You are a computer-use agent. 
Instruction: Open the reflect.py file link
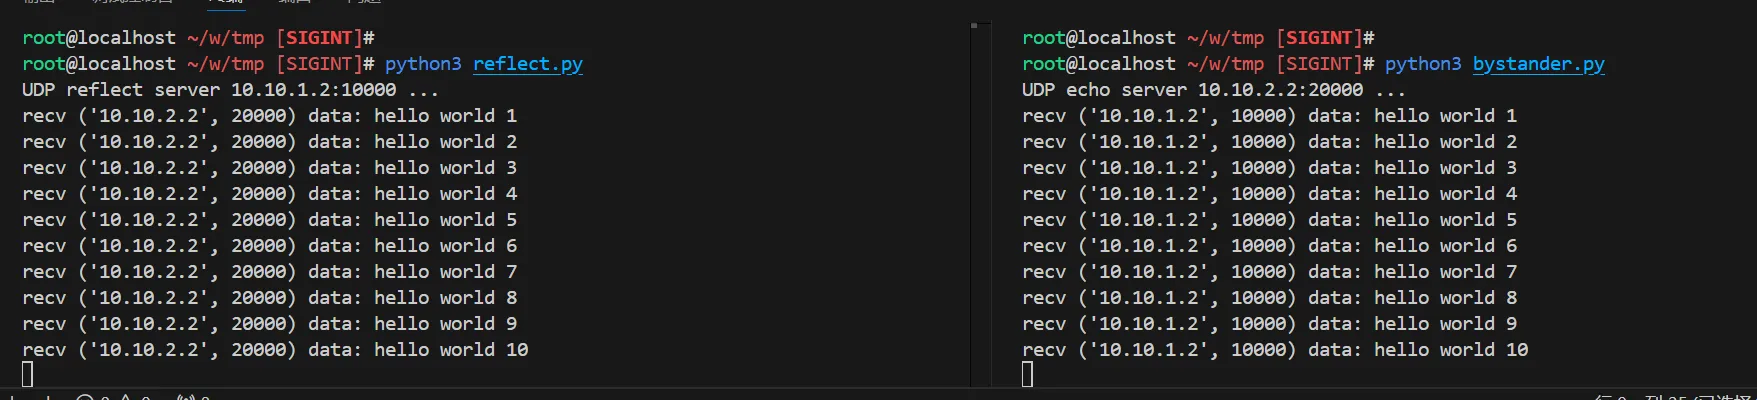click(527, 64)
